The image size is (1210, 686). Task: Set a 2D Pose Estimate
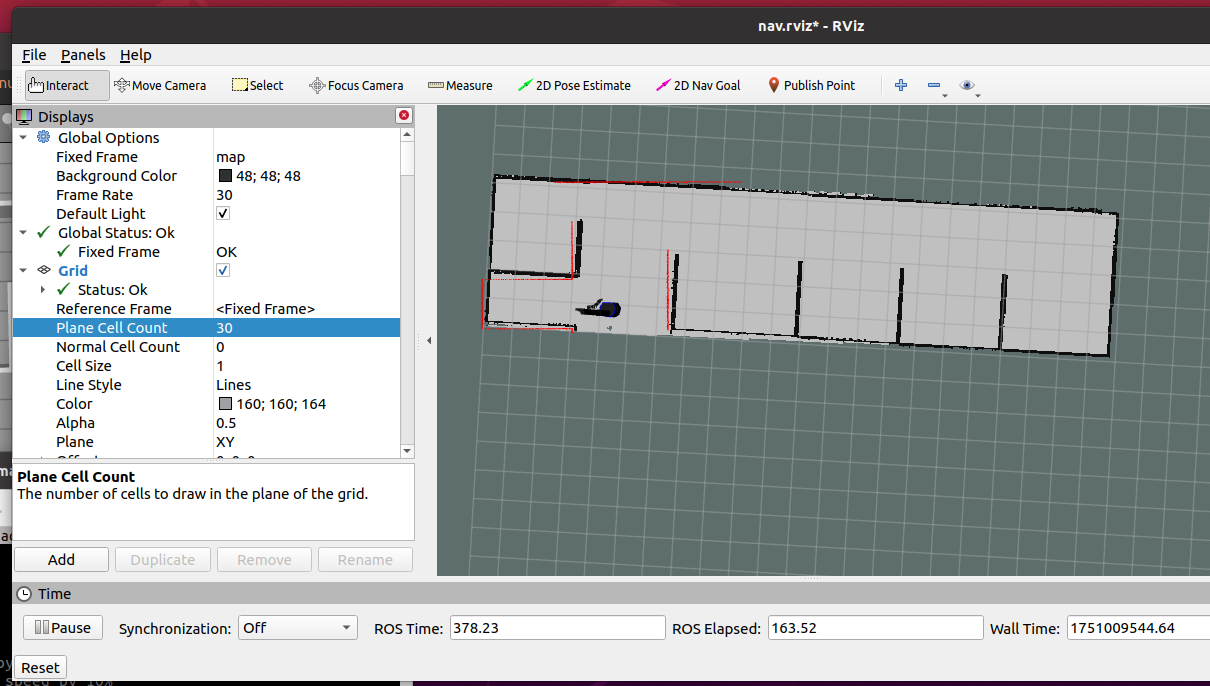coord(574,85)
